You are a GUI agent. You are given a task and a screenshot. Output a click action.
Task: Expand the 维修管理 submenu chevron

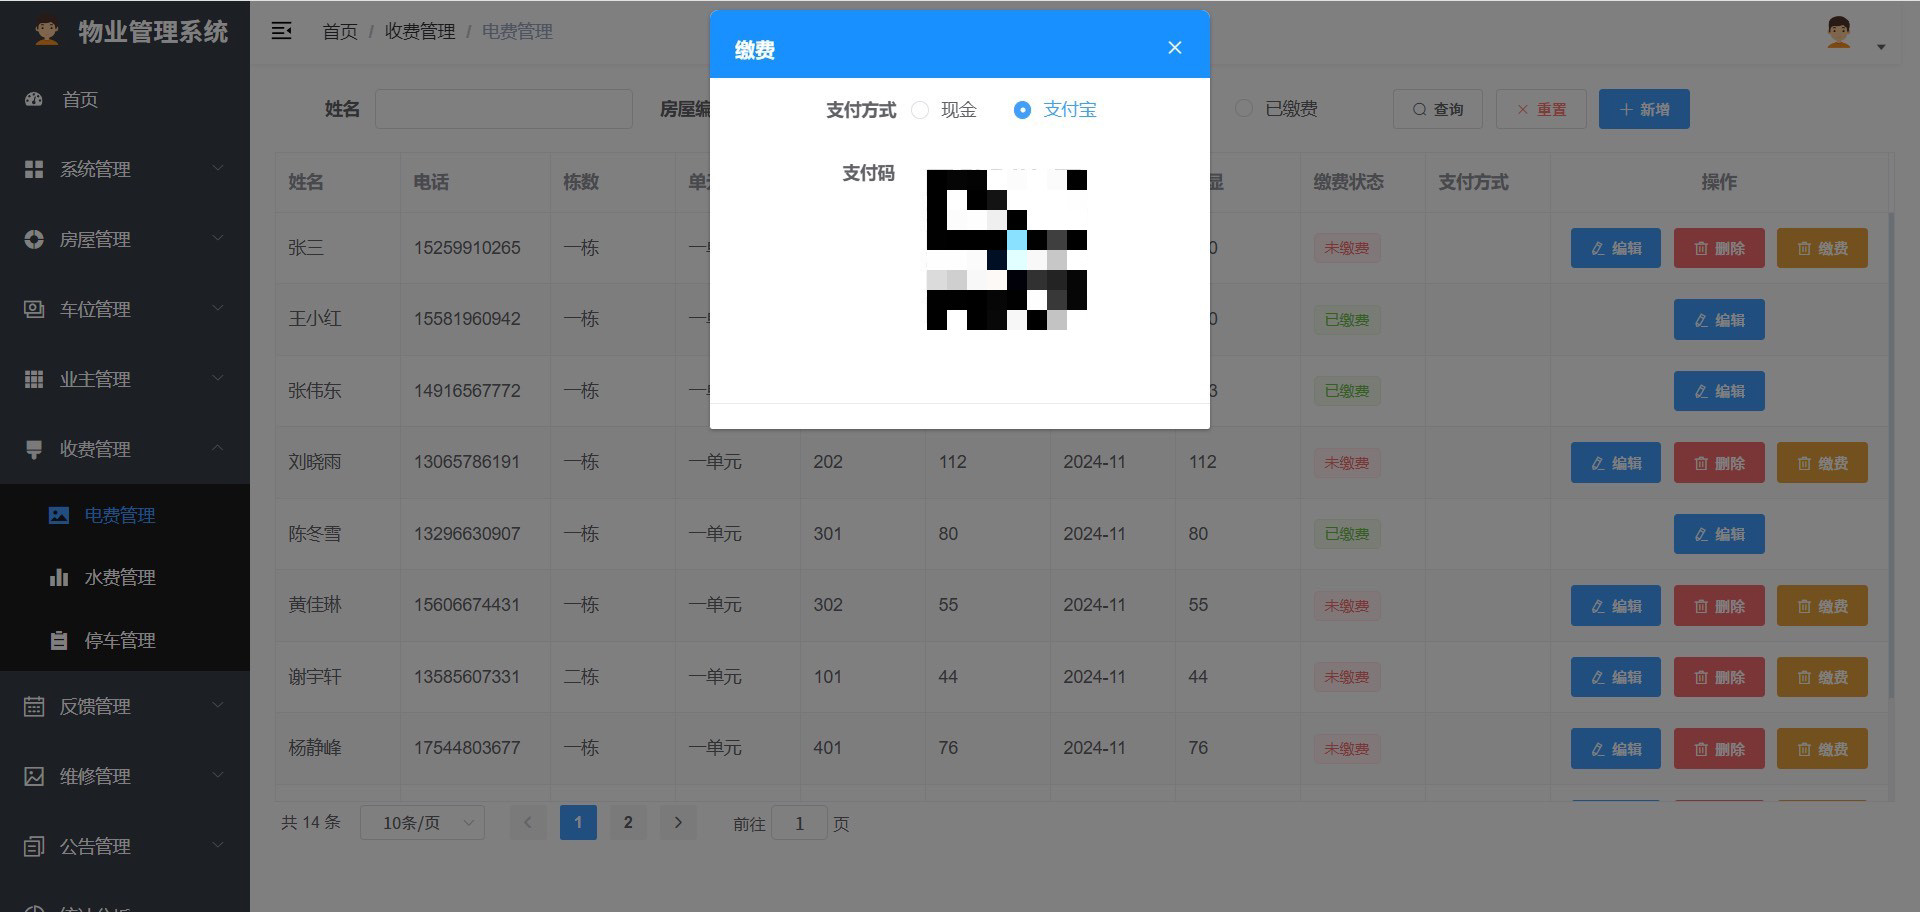(x=218, y=775)
